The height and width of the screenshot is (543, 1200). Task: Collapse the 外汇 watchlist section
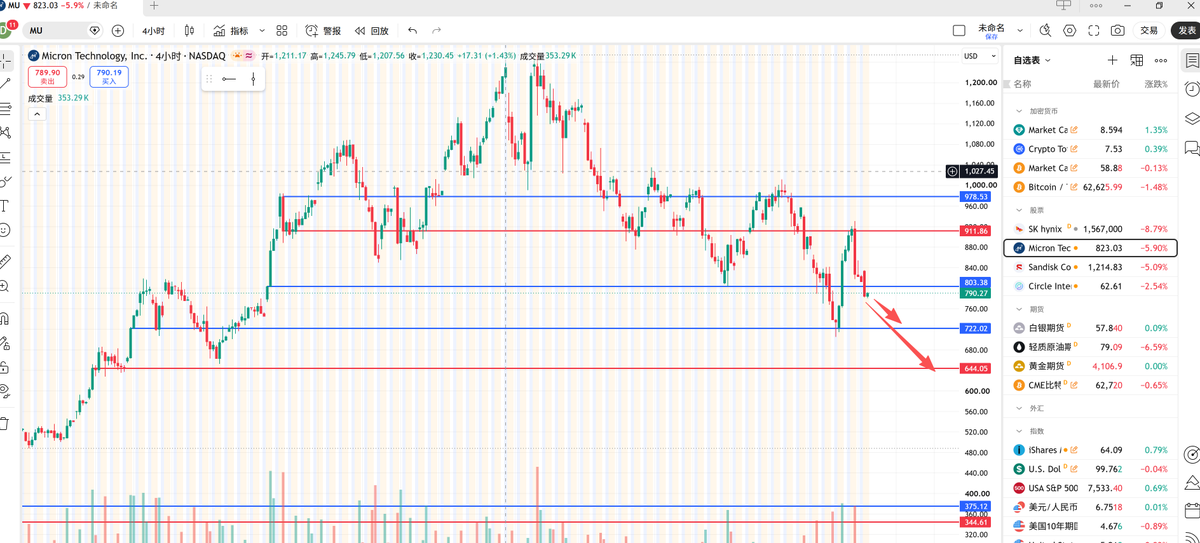[x=1020, y=408]
